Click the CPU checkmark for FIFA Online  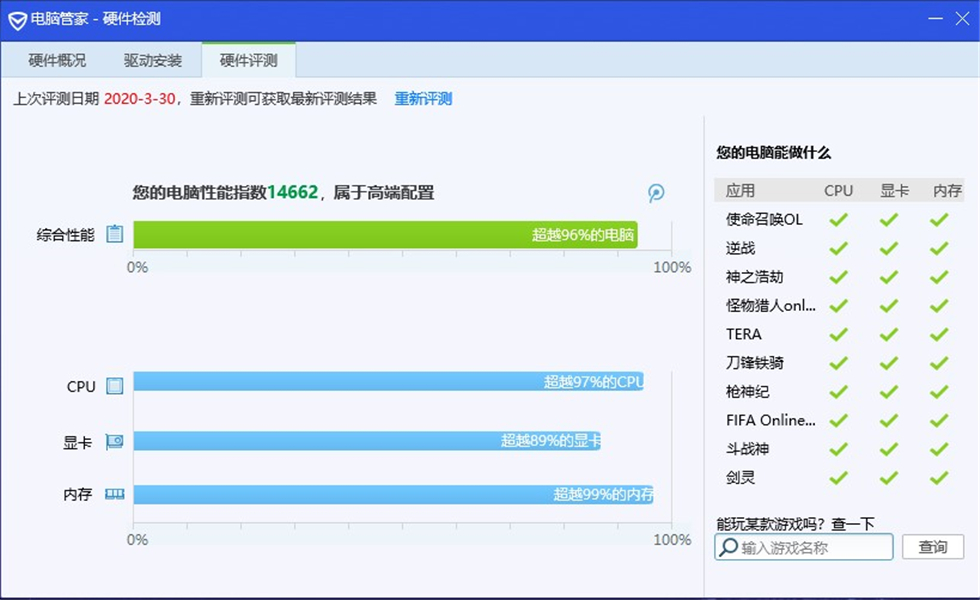[838, 420]
